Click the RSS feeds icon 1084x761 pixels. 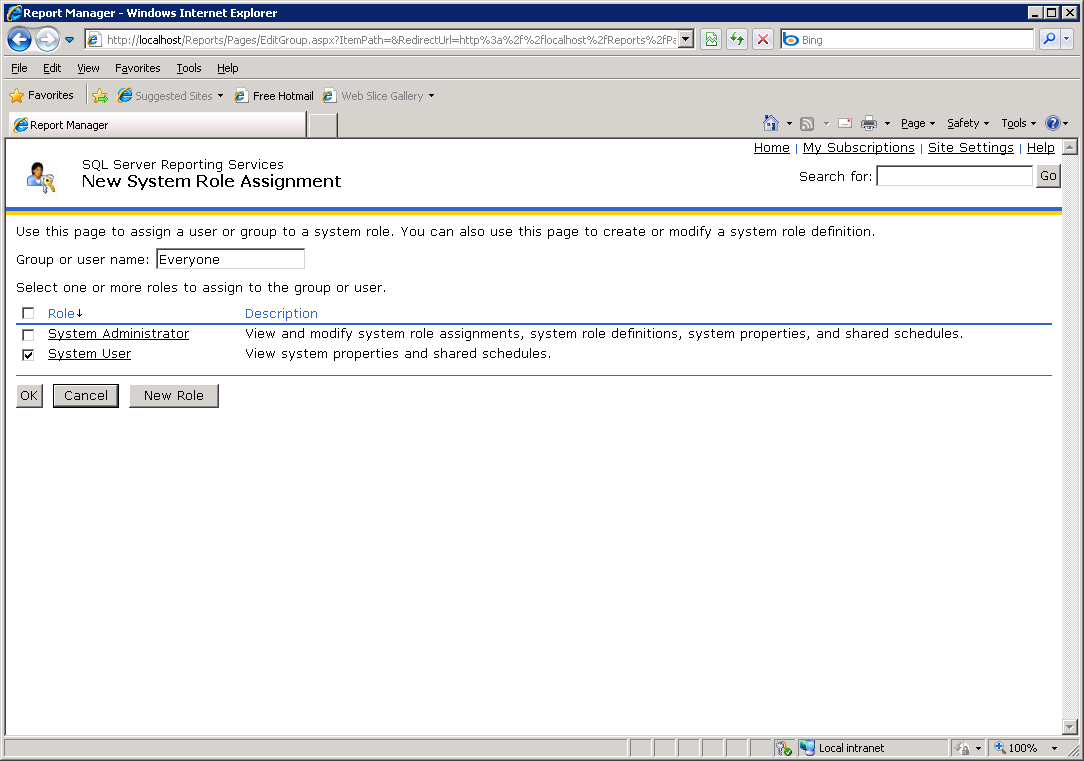[x=807, y=122]
